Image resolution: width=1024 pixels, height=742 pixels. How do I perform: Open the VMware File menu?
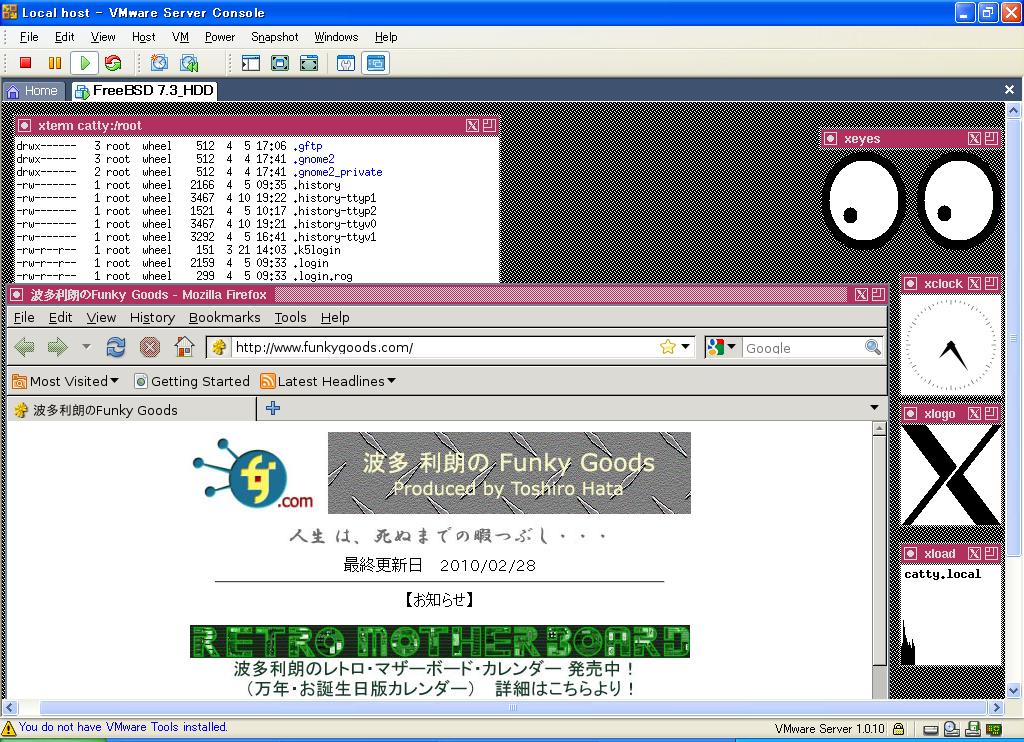(29, 37)
